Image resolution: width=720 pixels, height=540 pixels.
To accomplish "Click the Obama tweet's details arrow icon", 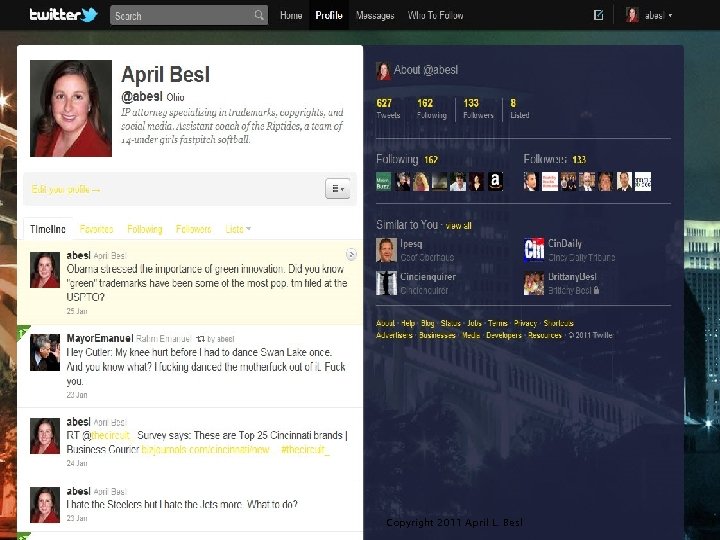I will 351,254.
